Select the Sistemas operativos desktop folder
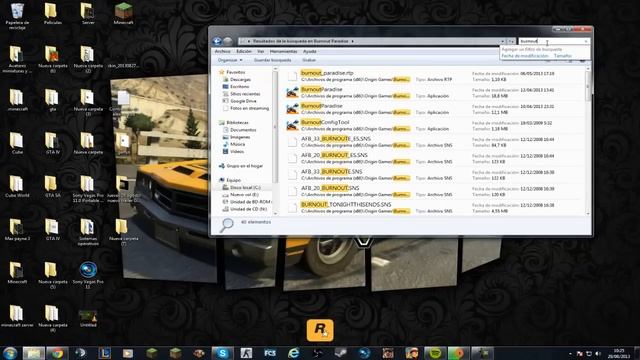The image size is (640, 360). coord(88,232)
